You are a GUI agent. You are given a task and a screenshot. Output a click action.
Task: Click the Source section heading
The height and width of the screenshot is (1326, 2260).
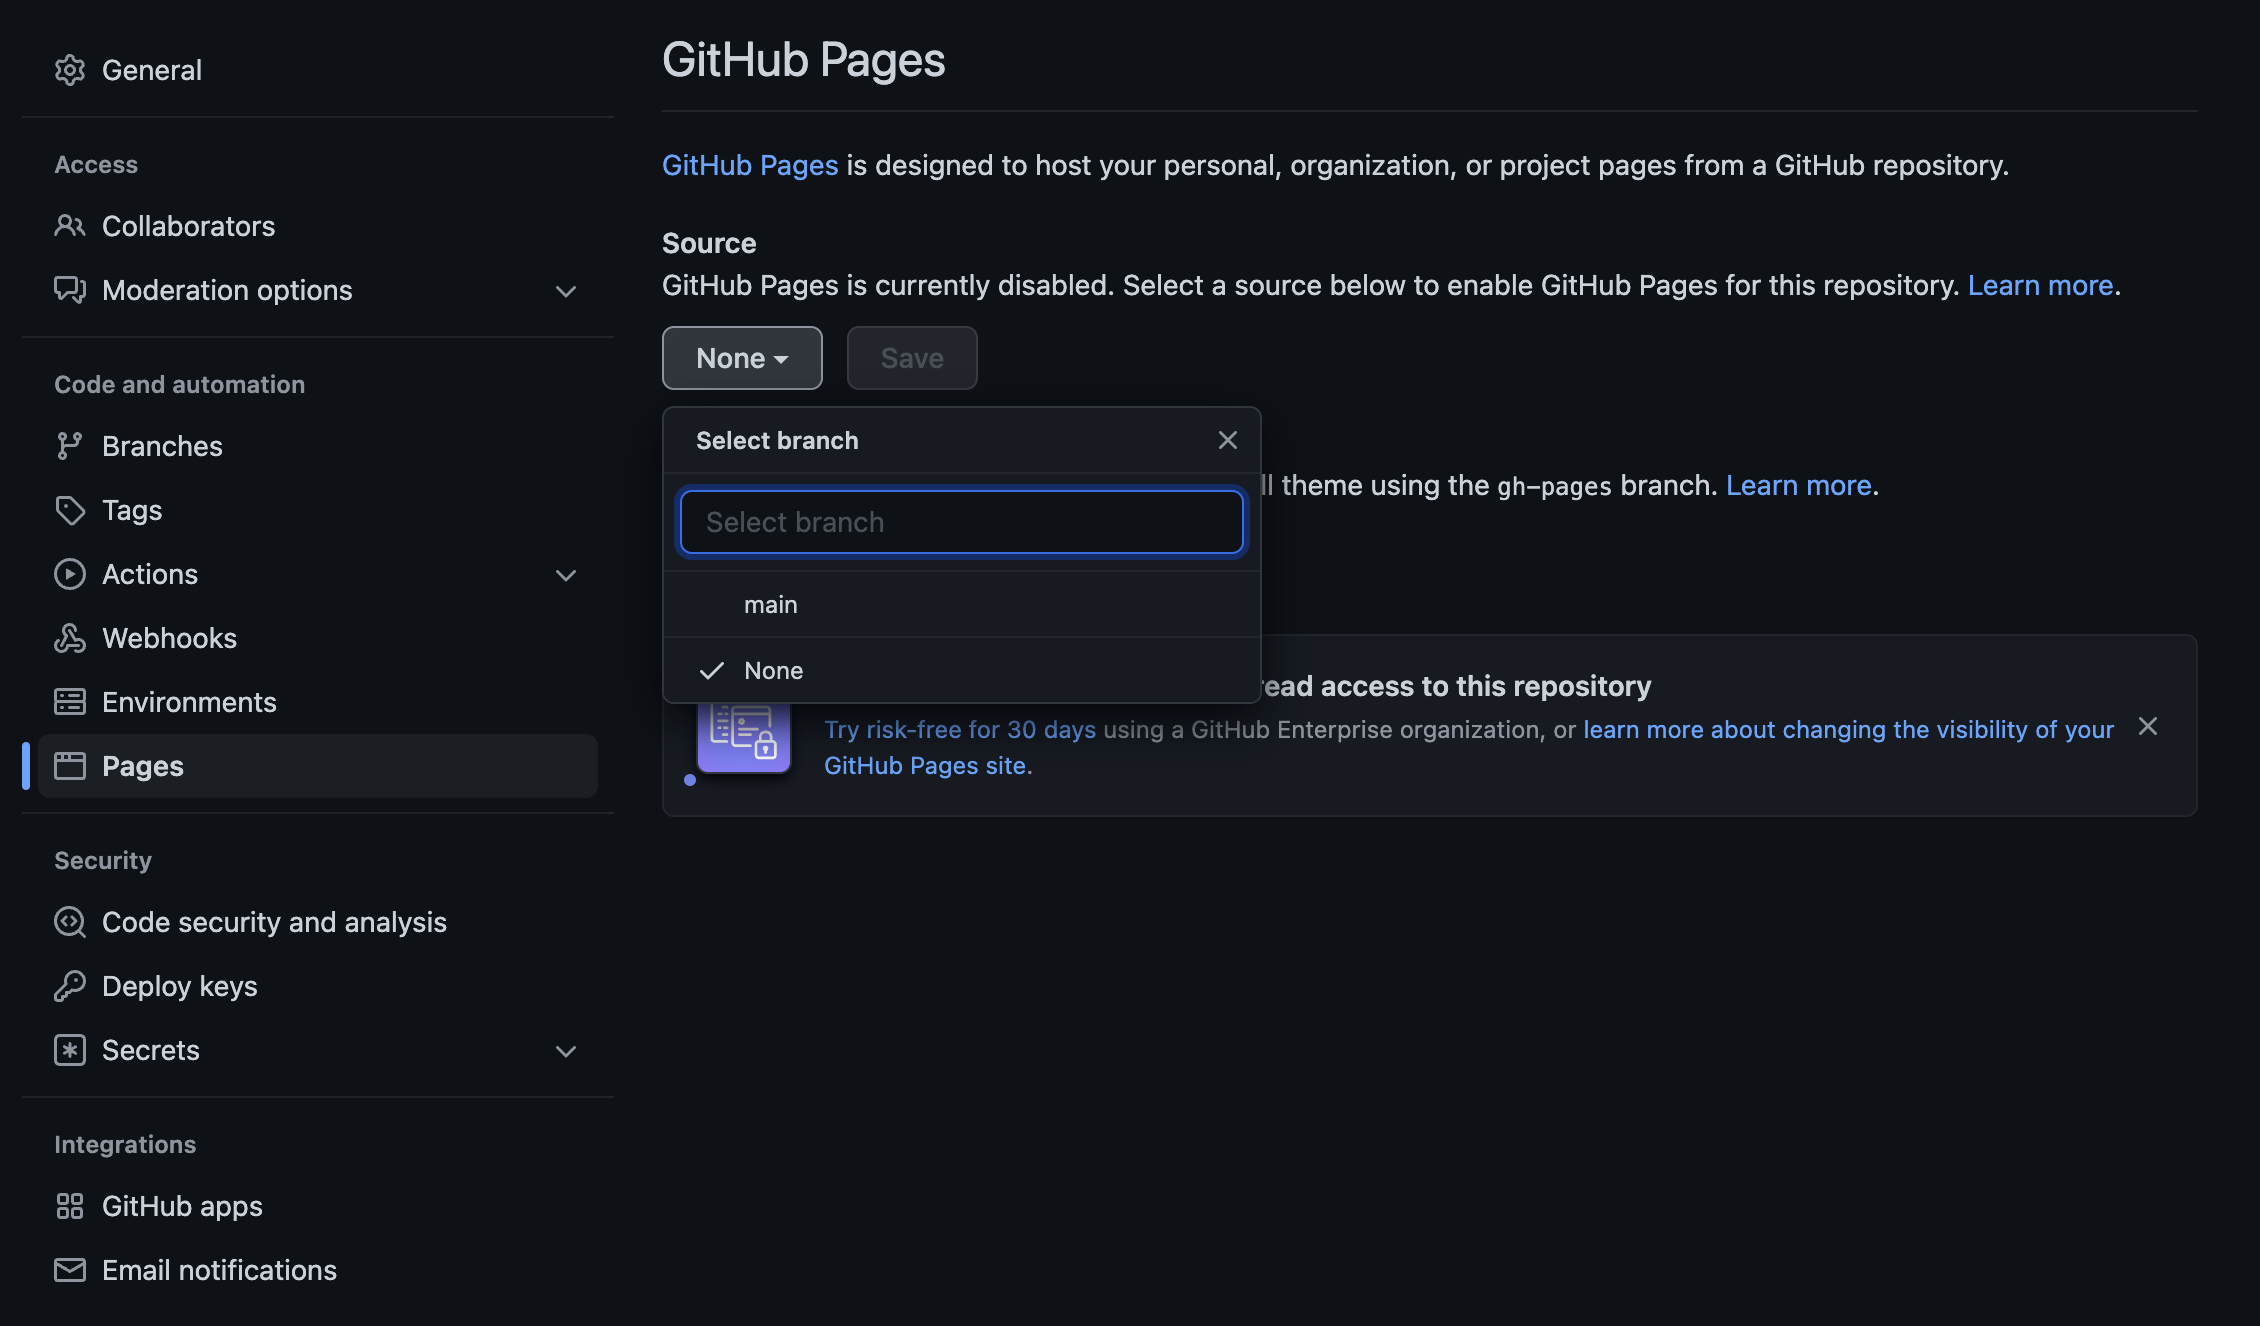(709, 243)
